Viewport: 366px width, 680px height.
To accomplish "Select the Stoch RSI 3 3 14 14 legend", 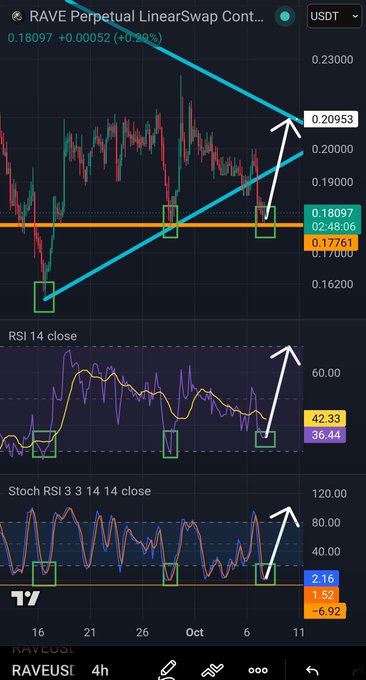I will [80, 491].
